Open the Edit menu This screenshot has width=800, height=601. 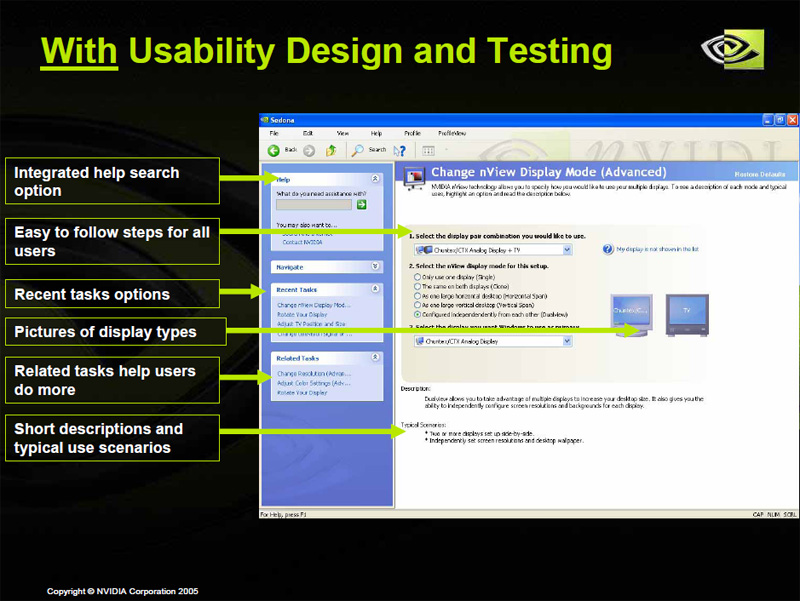coord(308,133)
